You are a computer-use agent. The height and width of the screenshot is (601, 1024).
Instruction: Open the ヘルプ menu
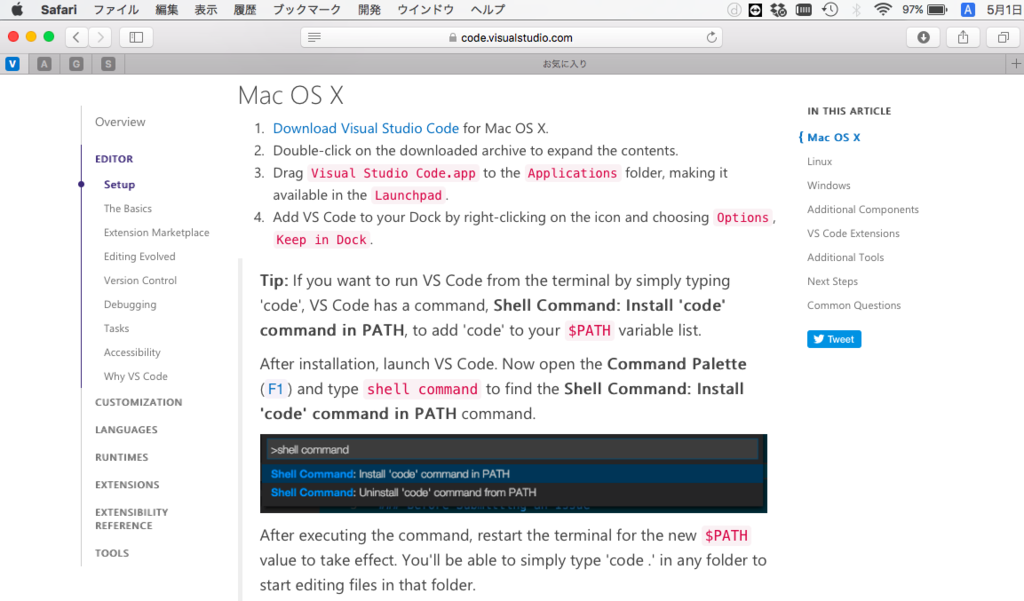(x=488, y=9)
